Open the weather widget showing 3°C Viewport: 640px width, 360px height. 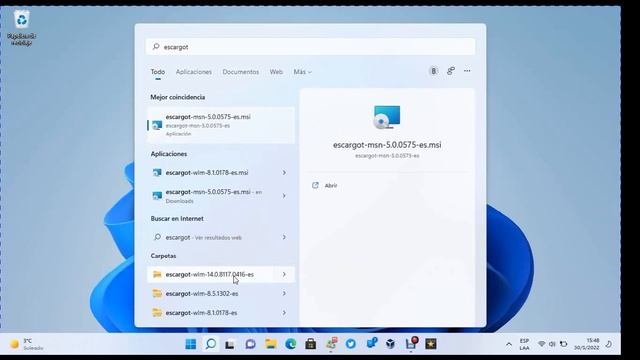click(x=27, y=344)
